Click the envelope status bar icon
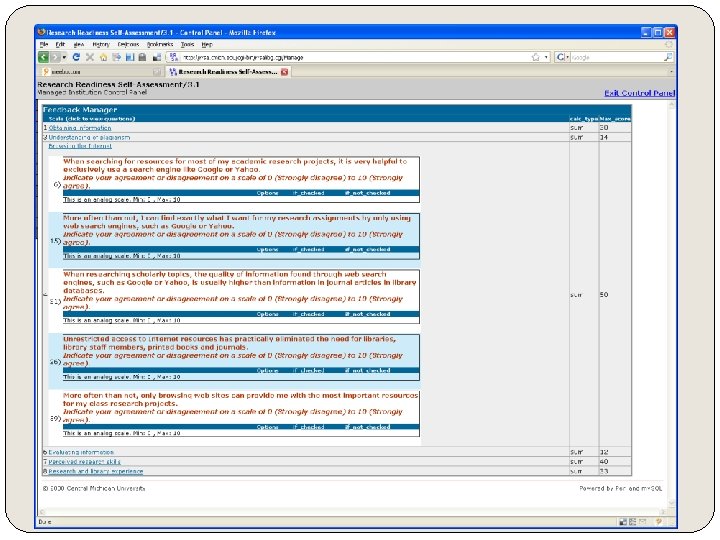The width and height of the screenshot is (720, 540). (642, 522)
